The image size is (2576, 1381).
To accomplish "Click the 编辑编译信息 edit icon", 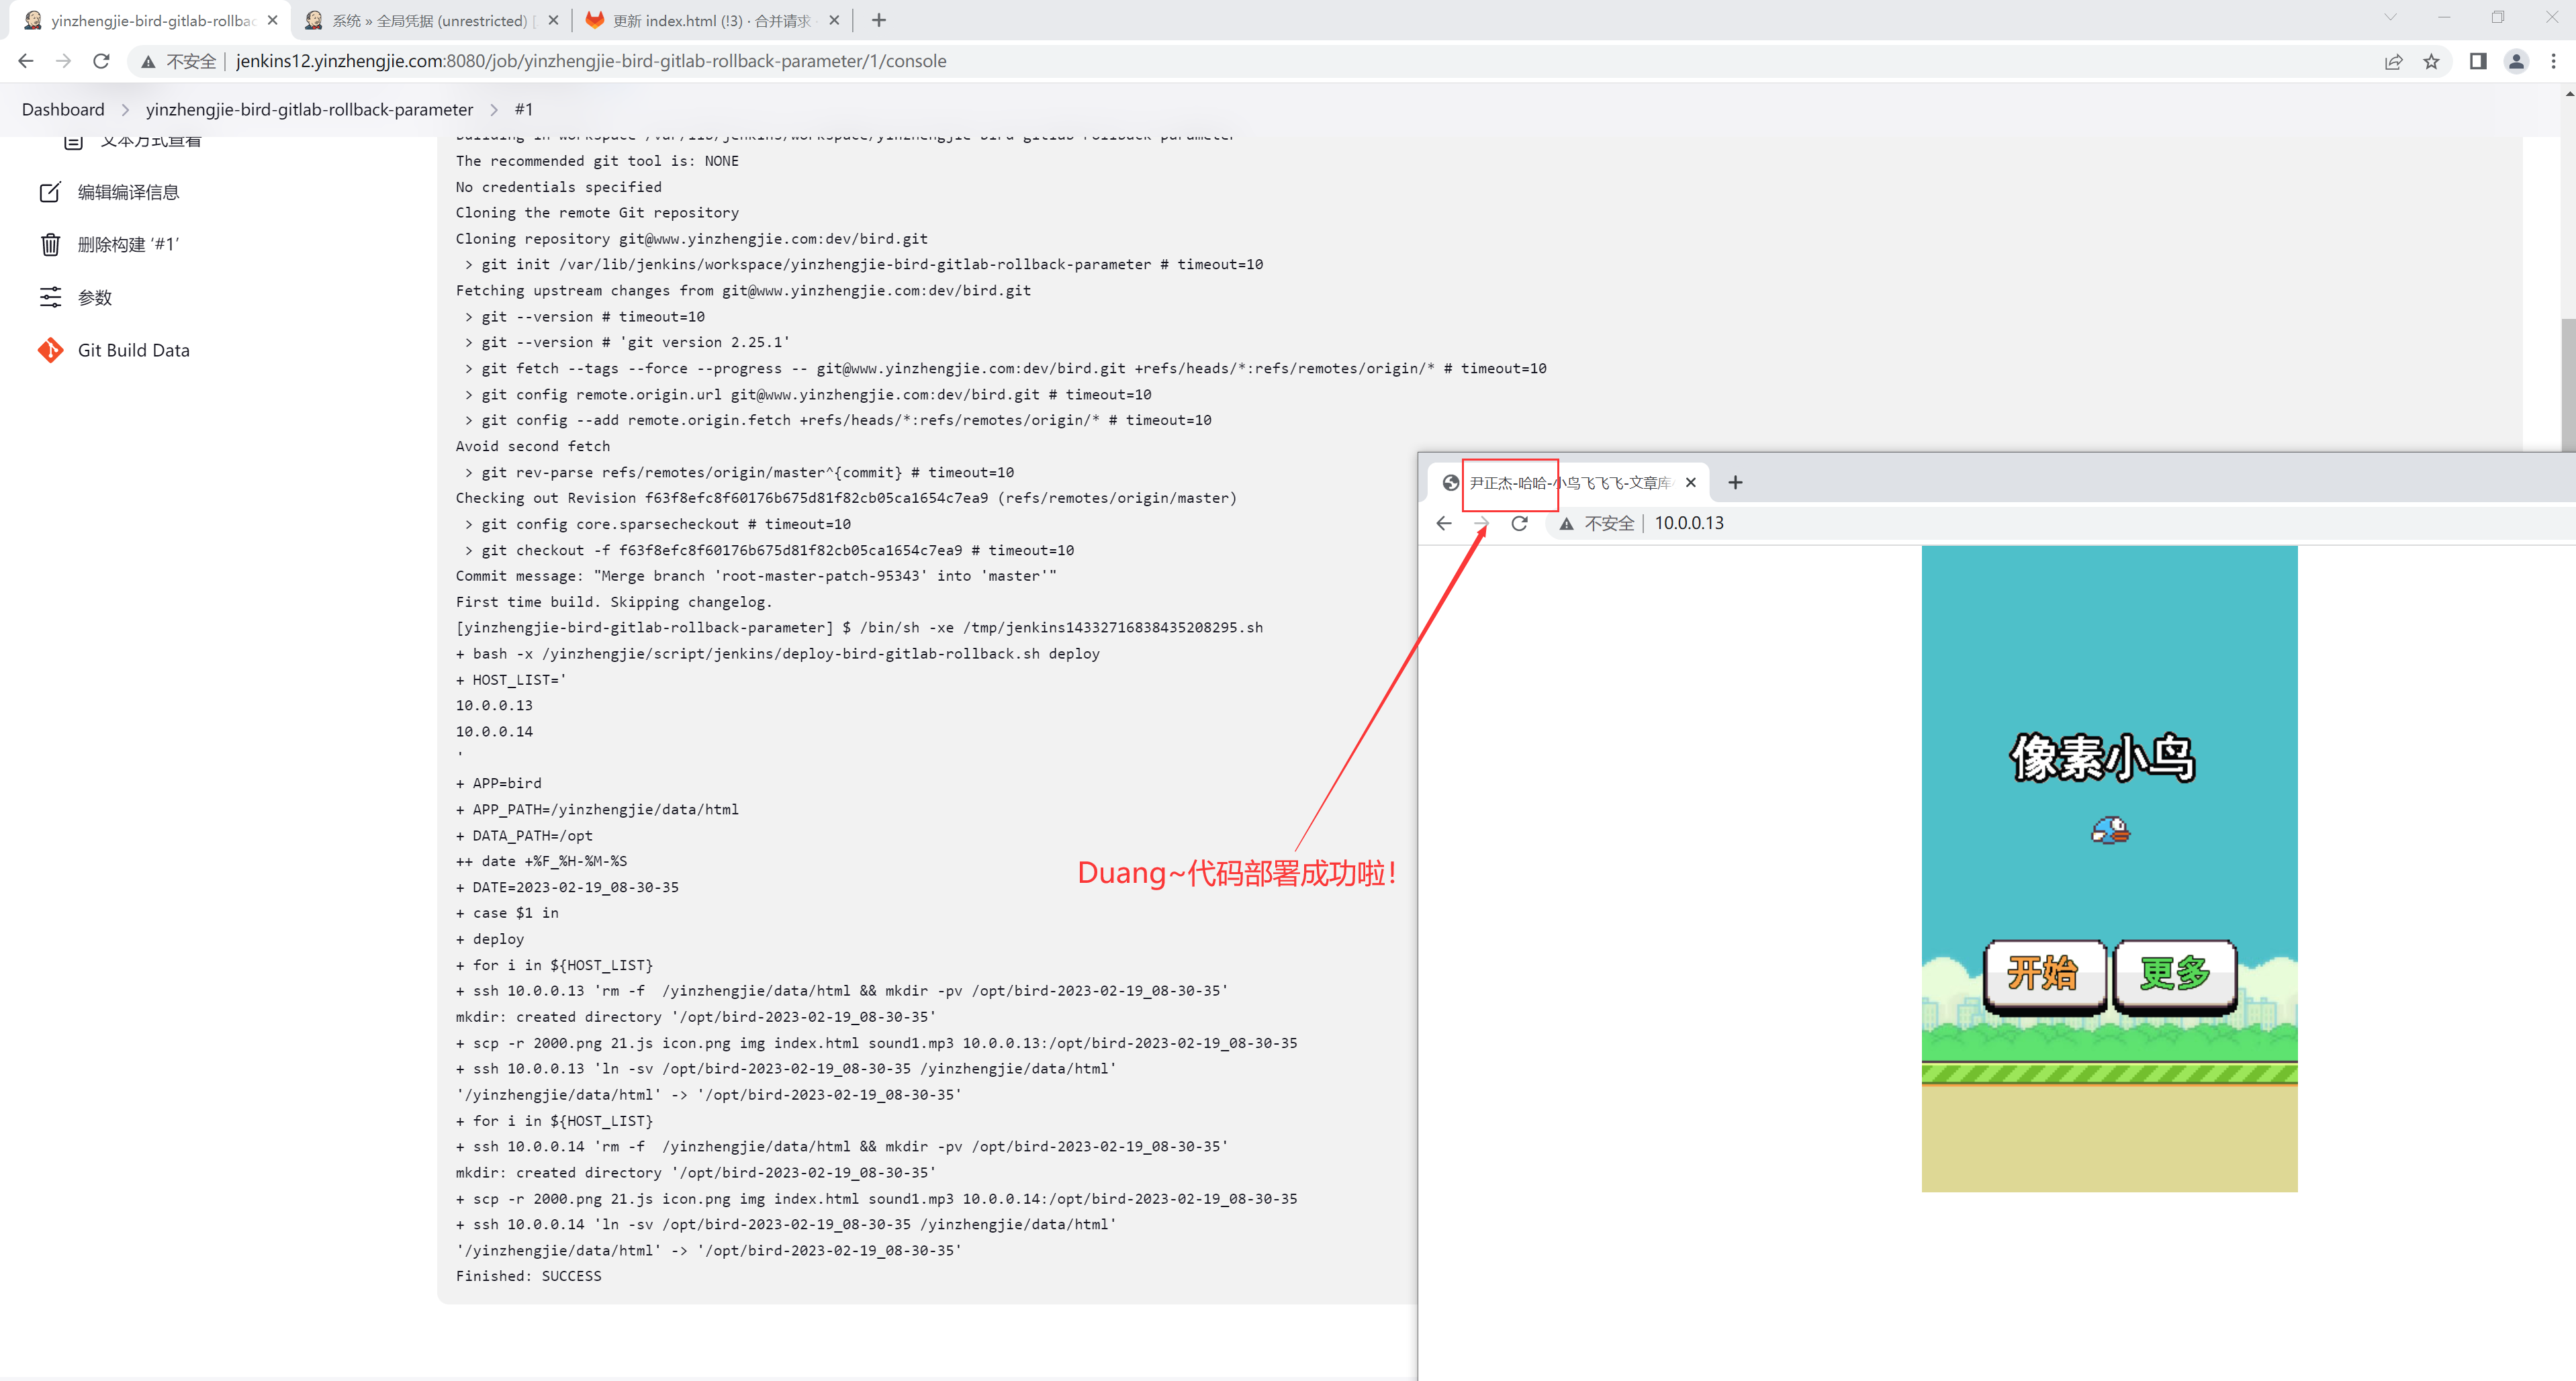I will pos(50,192).
